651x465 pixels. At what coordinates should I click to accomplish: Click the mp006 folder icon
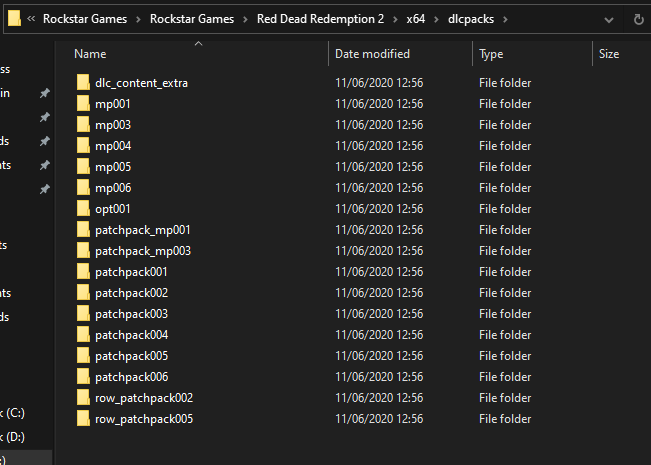coord(83,187)
